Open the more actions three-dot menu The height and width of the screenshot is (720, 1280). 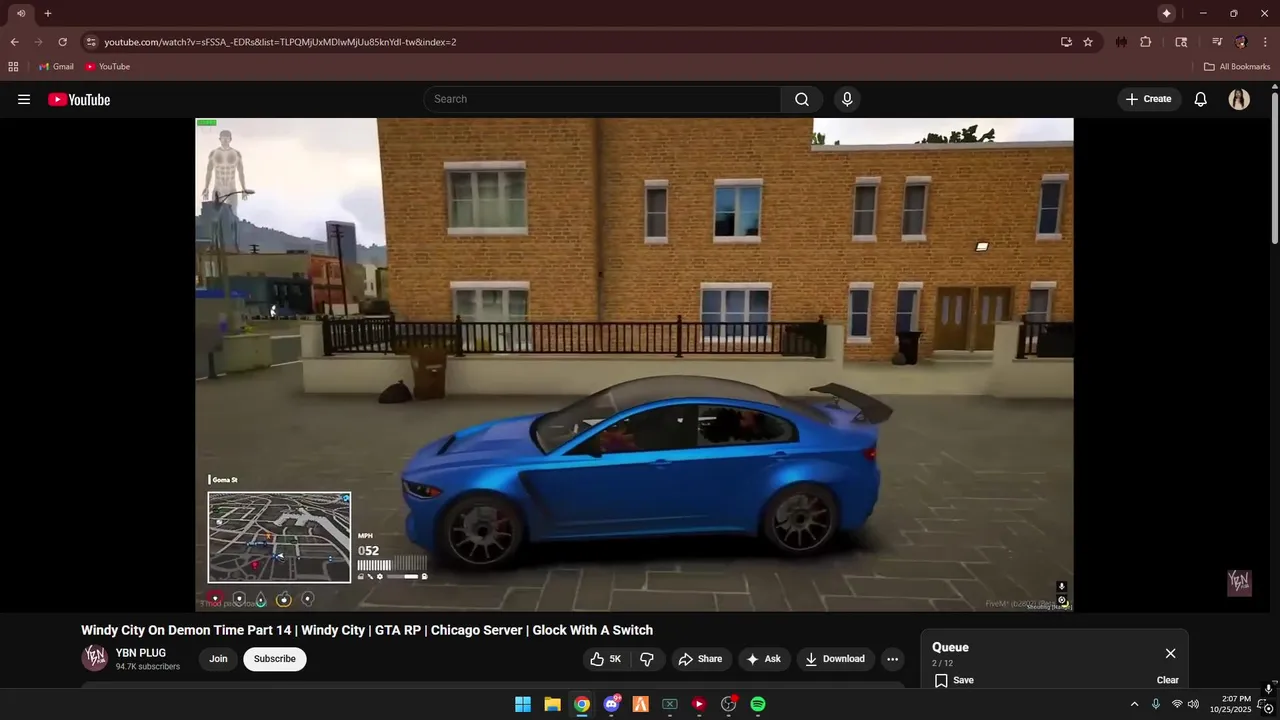click(x=892, y=659)
